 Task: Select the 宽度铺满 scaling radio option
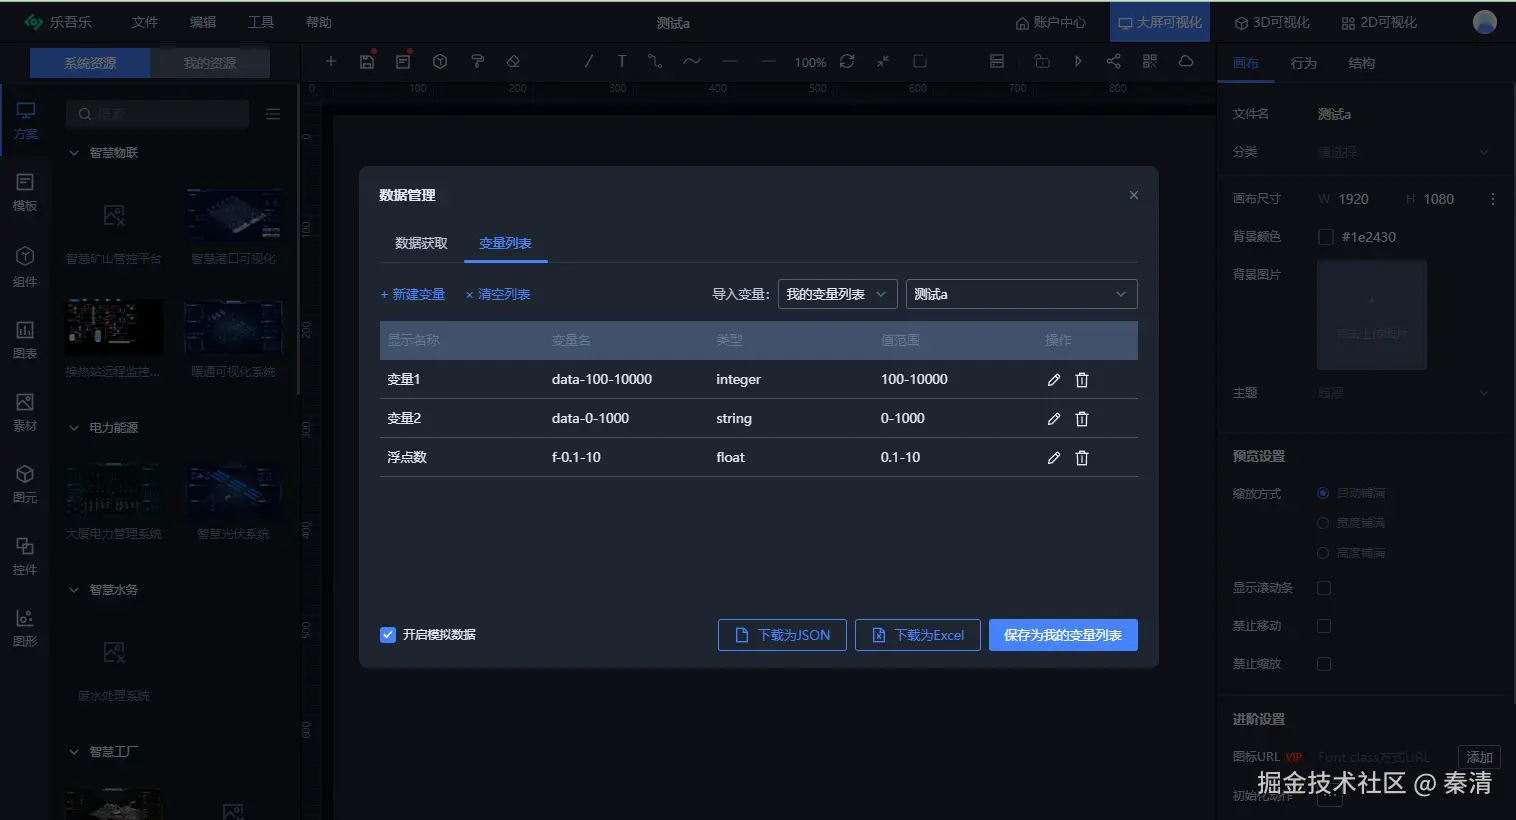1323,523
